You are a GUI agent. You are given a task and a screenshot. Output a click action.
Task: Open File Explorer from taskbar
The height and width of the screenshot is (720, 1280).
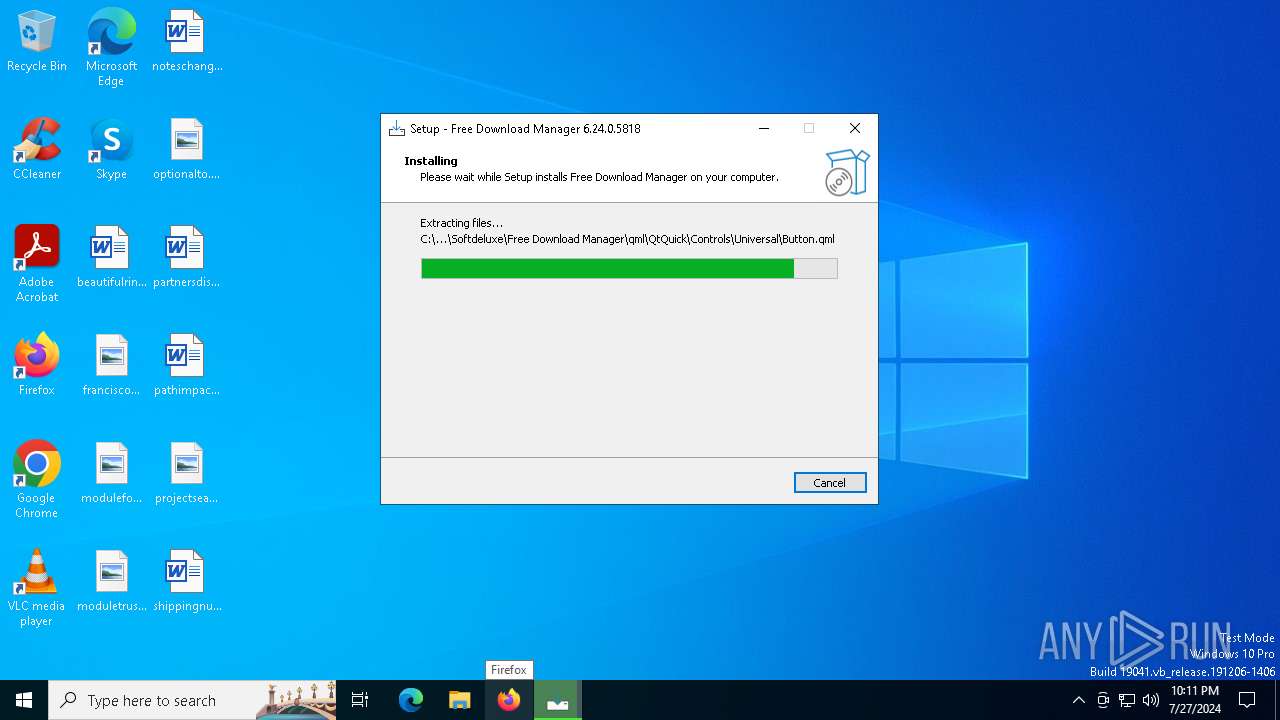click(459, 700)
